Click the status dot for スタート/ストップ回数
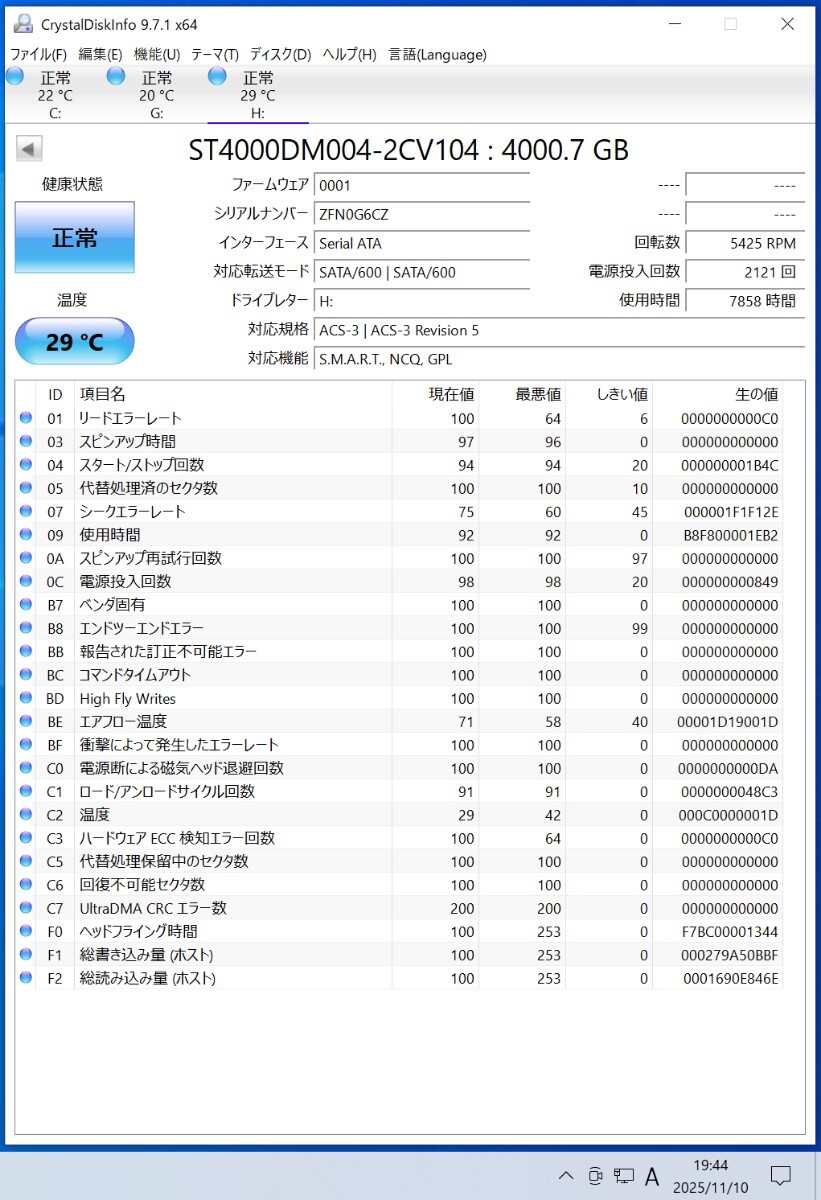Image resolution: width=821 pixels, height=1200 pixels. (26, 465)
